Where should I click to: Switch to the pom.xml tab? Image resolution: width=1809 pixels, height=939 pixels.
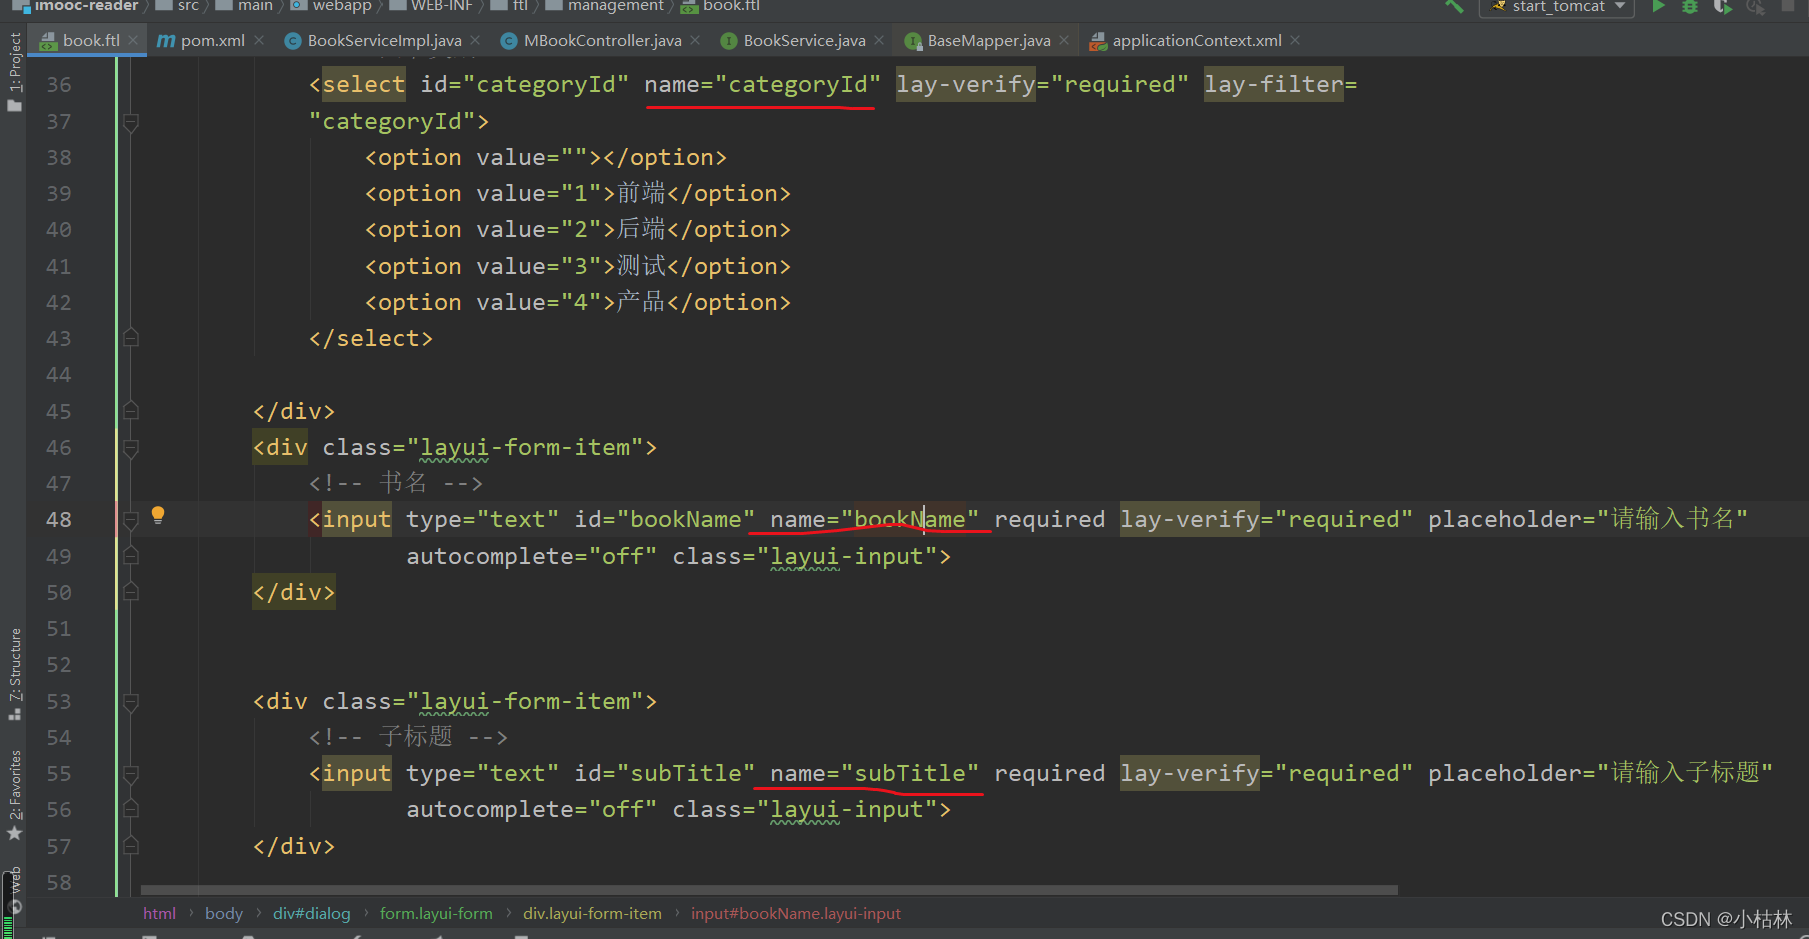click(x=212, y=41)
